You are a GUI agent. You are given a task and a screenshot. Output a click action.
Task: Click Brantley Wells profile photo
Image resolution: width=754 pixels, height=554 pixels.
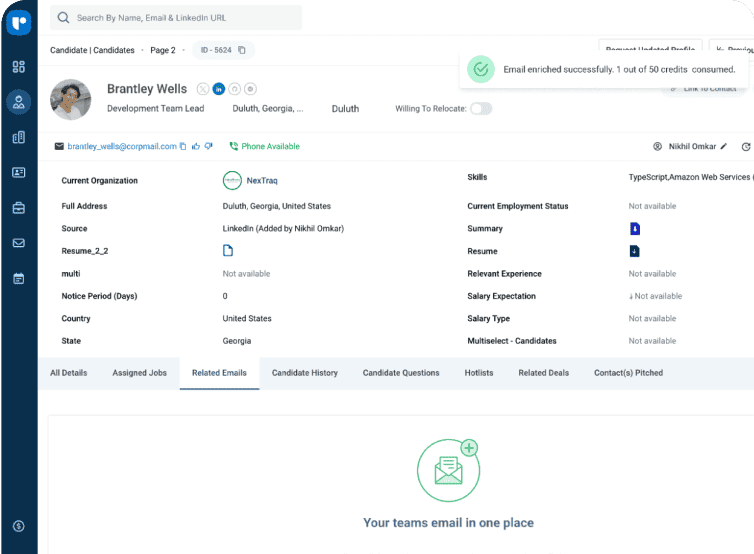[71, 99]
